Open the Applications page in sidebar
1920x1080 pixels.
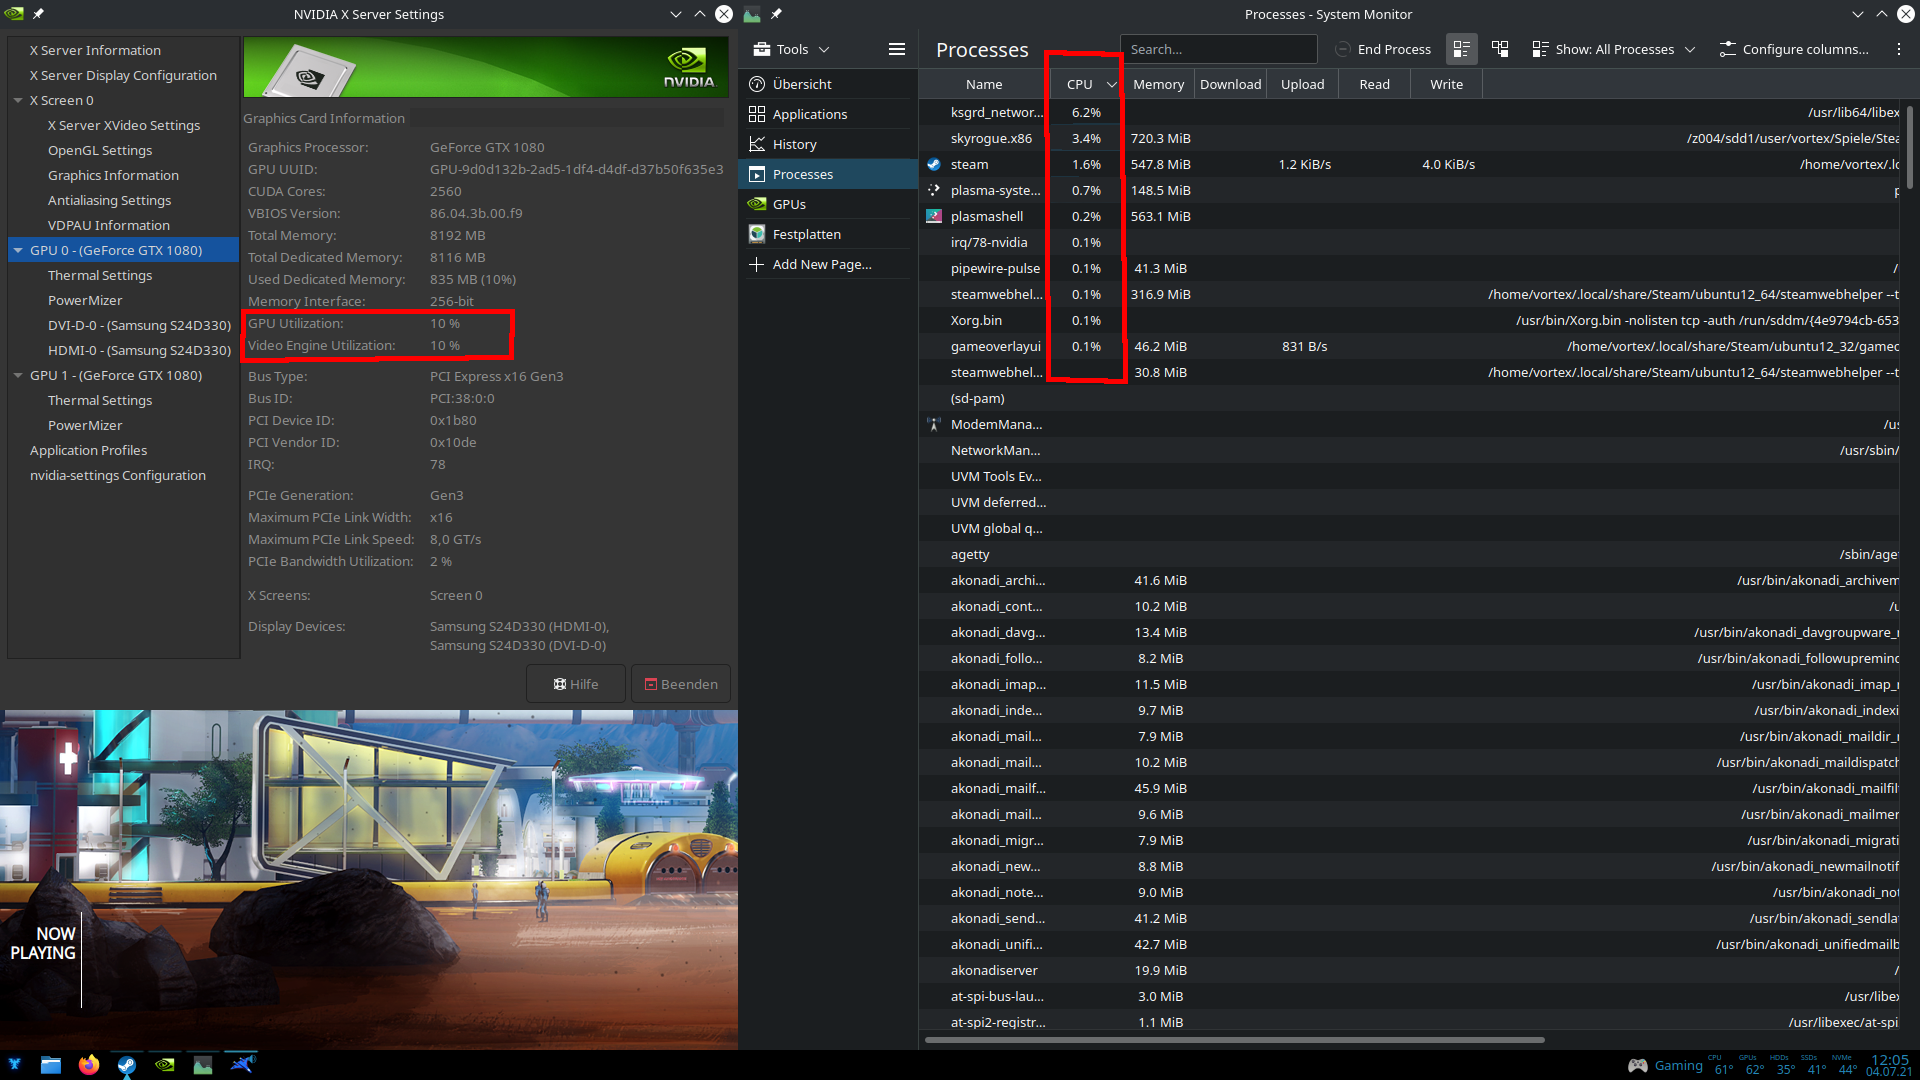(x=828, y=114)
